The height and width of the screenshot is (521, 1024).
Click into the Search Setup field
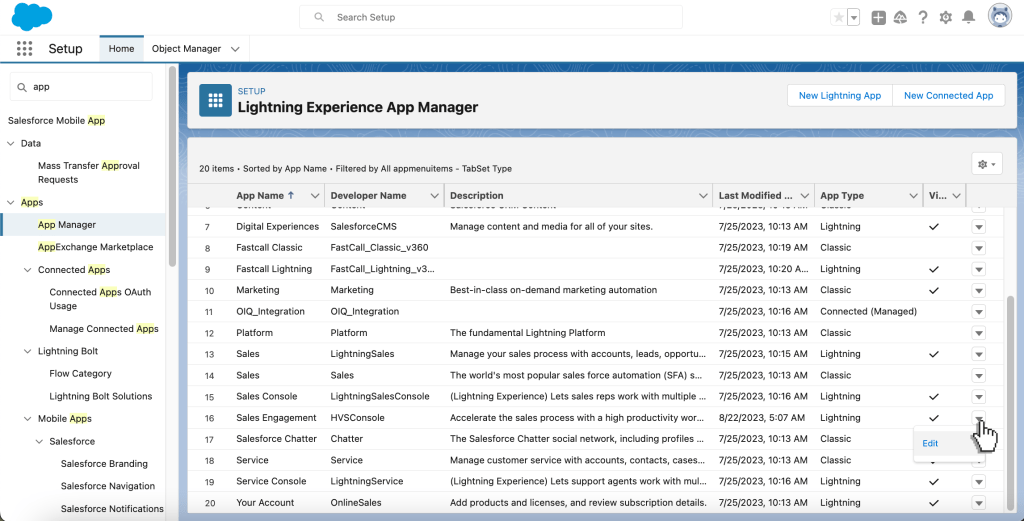point(490,17)
